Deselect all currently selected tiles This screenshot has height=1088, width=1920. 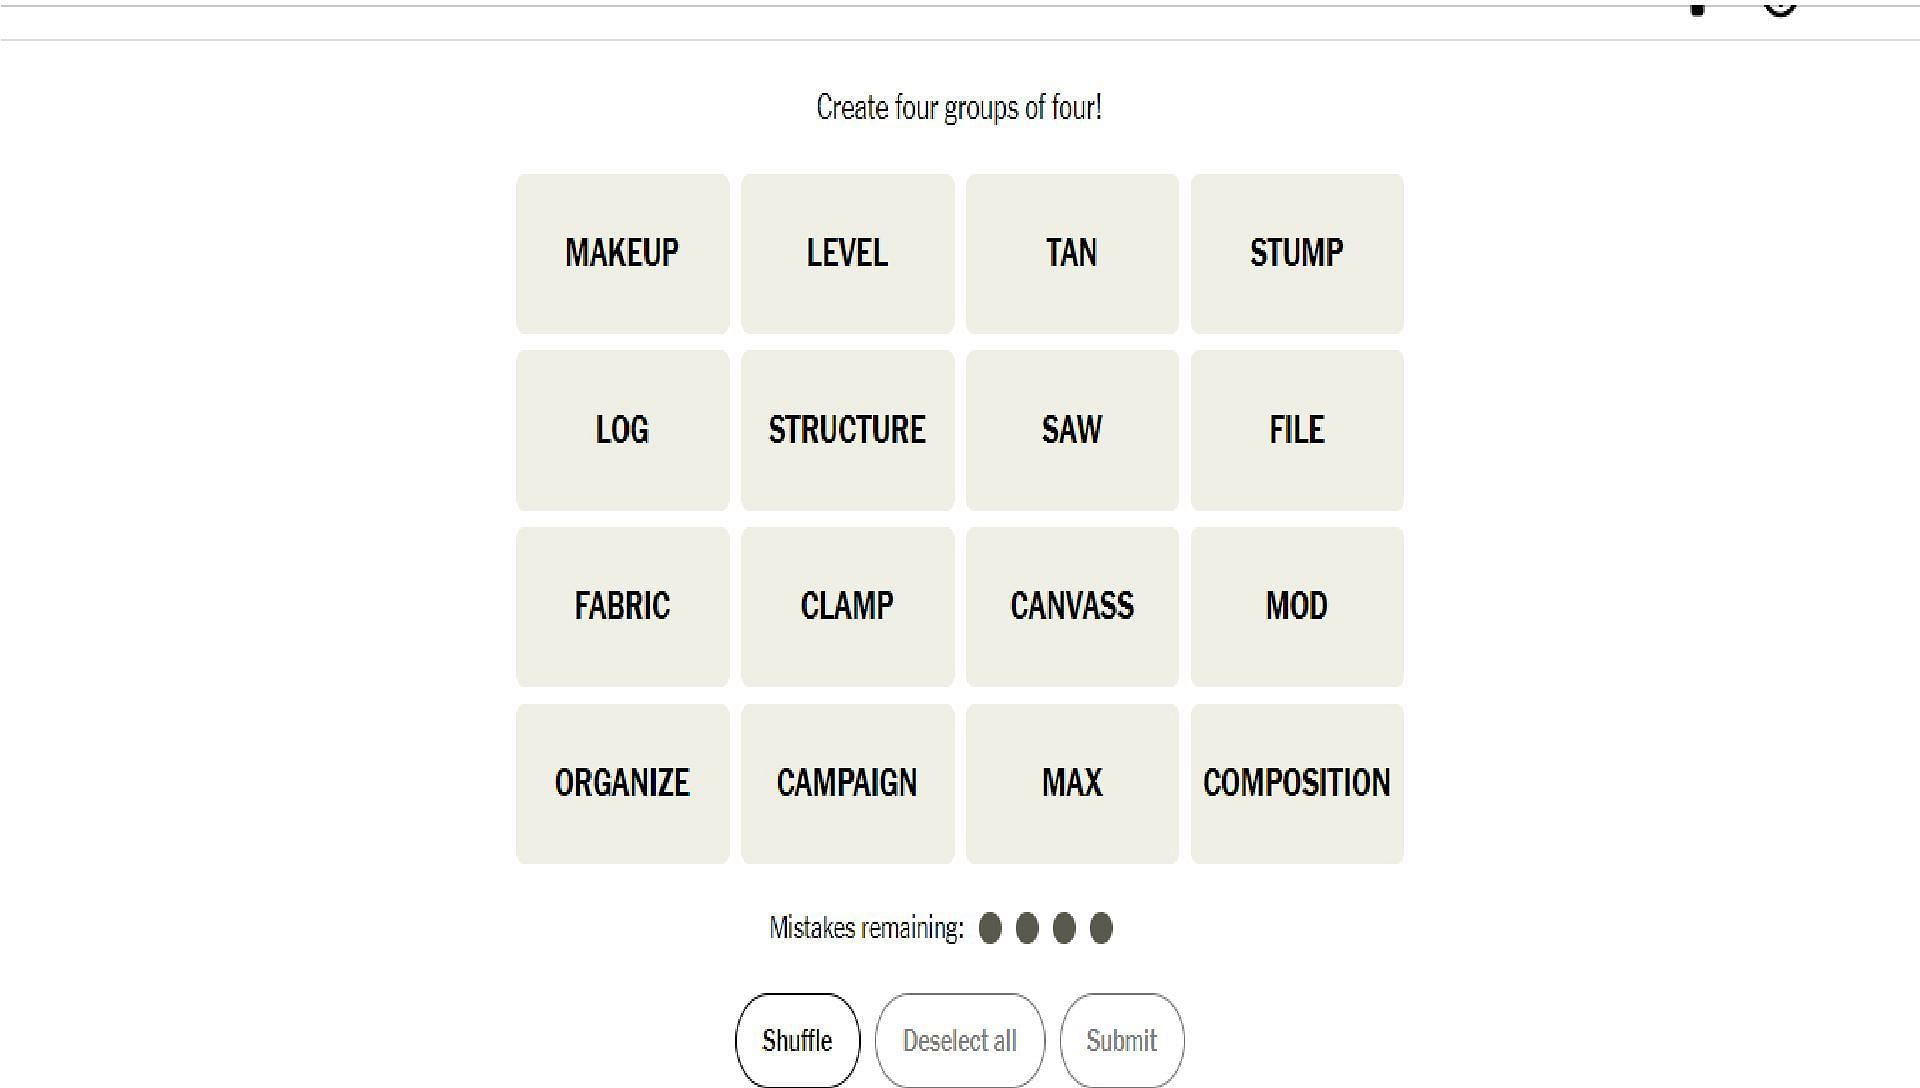959,1042
